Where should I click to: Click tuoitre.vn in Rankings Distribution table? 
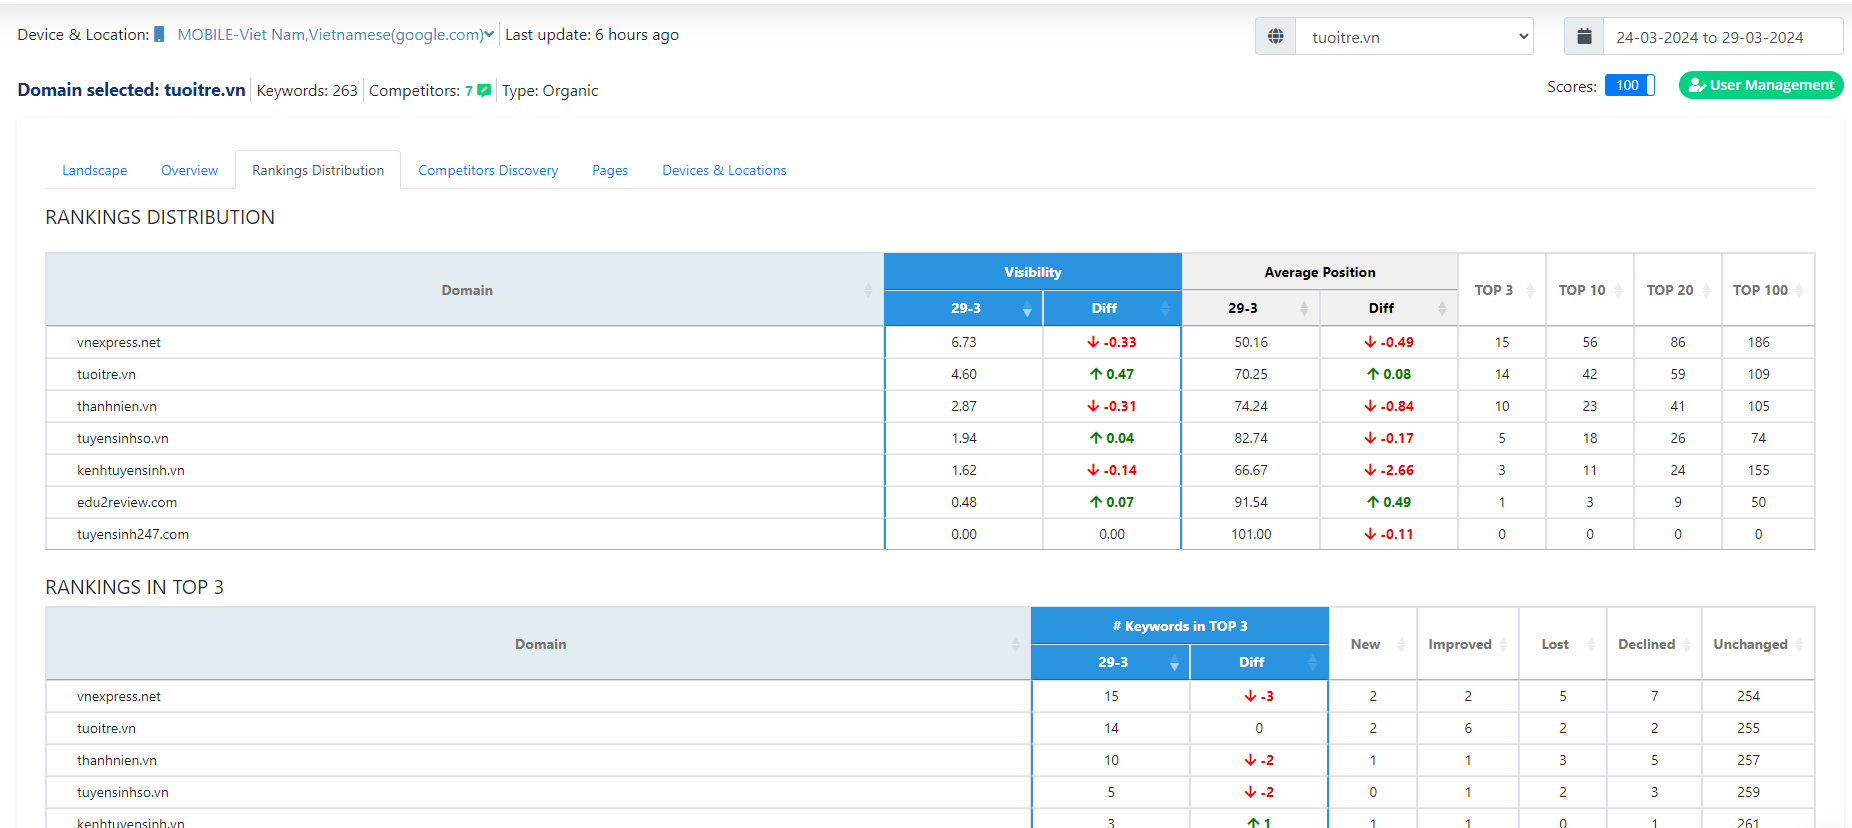click(106, 374)
